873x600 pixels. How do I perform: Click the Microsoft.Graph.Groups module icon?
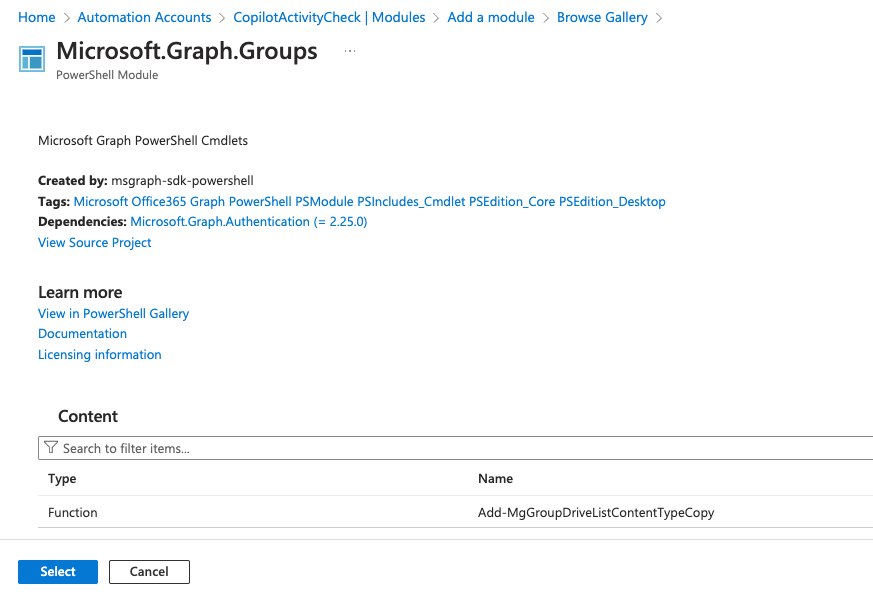tap(32, 58)
